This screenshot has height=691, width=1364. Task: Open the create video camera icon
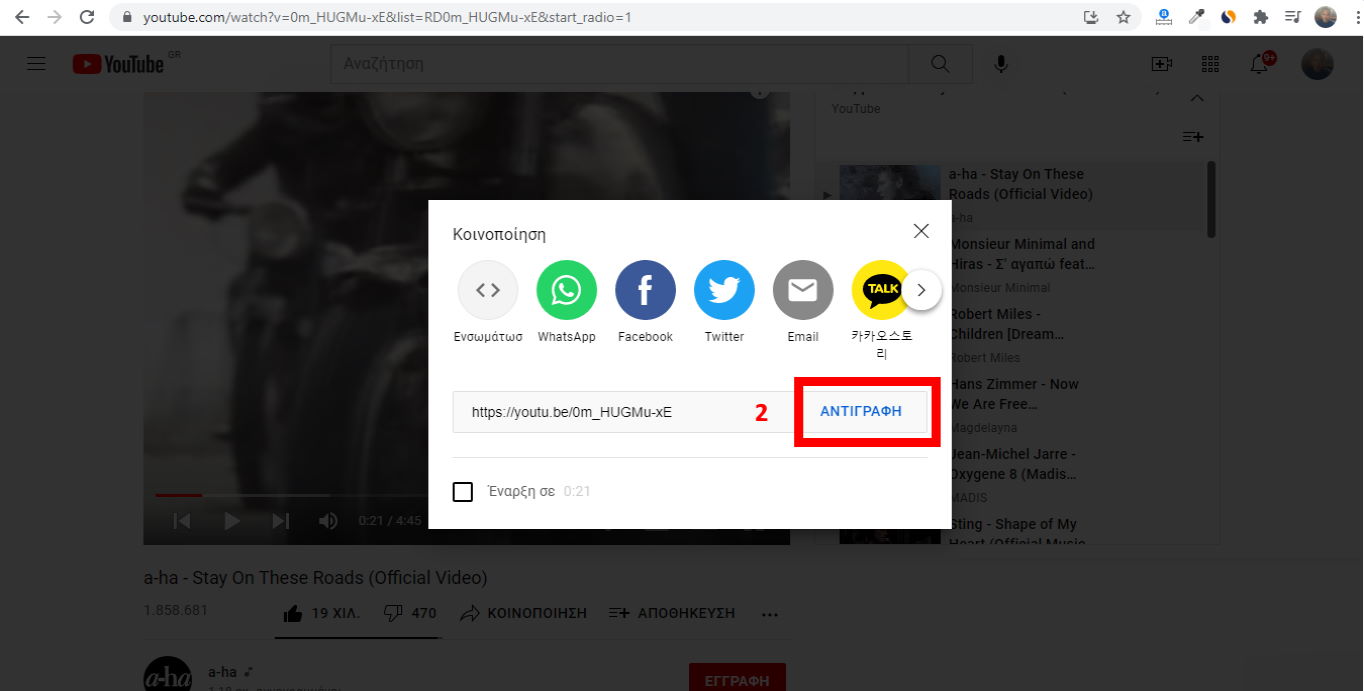[1161, 64]
